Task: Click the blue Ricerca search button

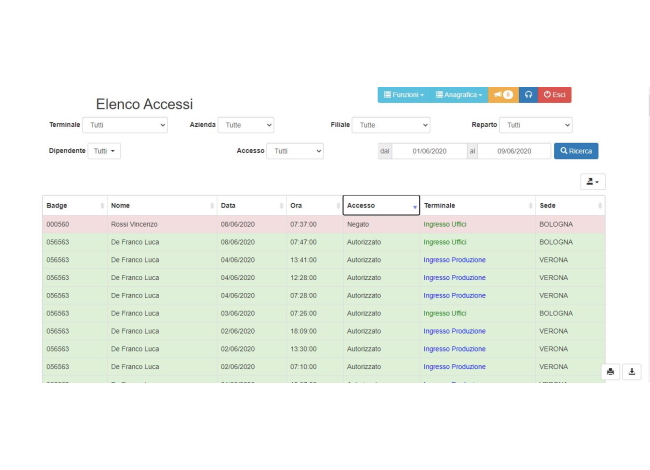Action: [576, 151]
